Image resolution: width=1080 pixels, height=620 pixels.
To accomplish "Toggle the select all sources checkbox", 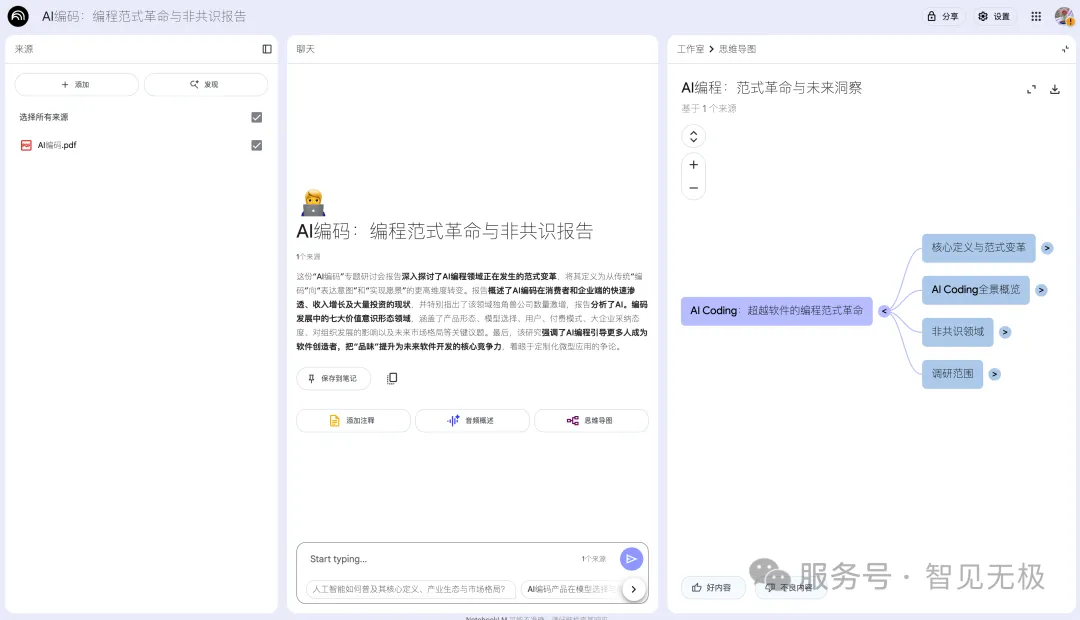I will 257,117.
